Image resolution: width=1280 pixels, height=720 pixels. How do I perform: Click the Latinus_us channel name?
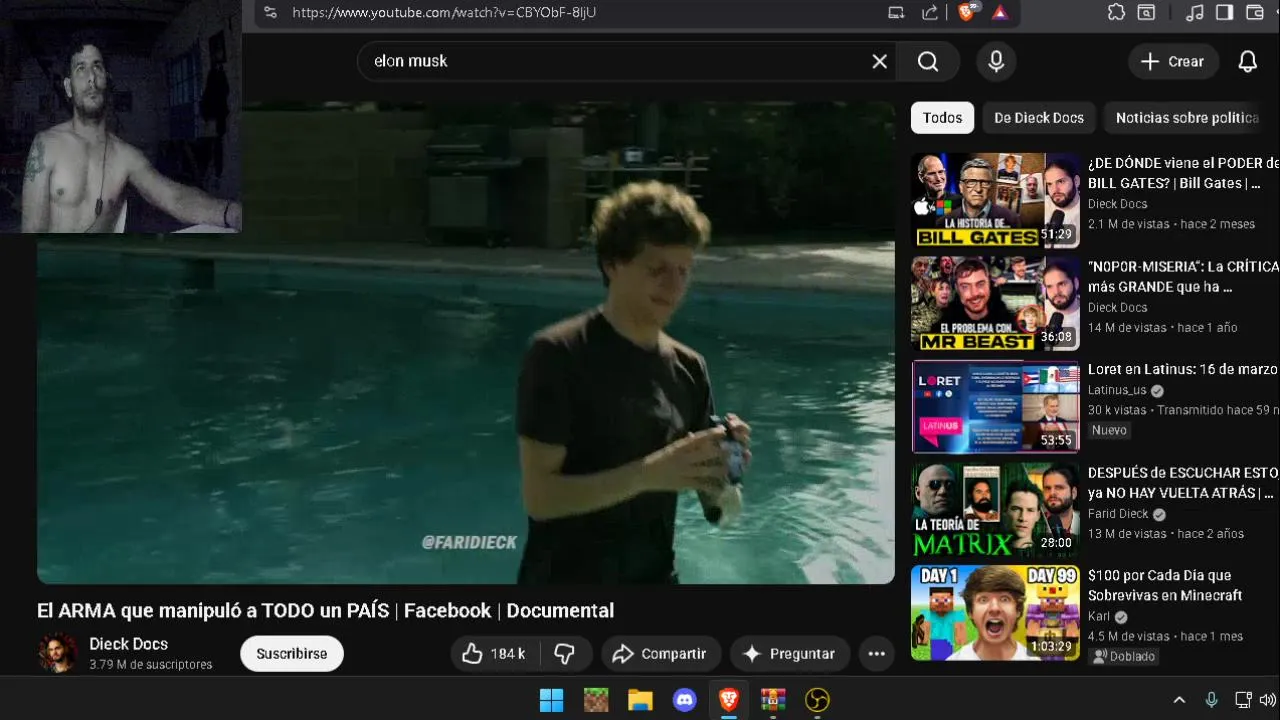(1117, 390)
